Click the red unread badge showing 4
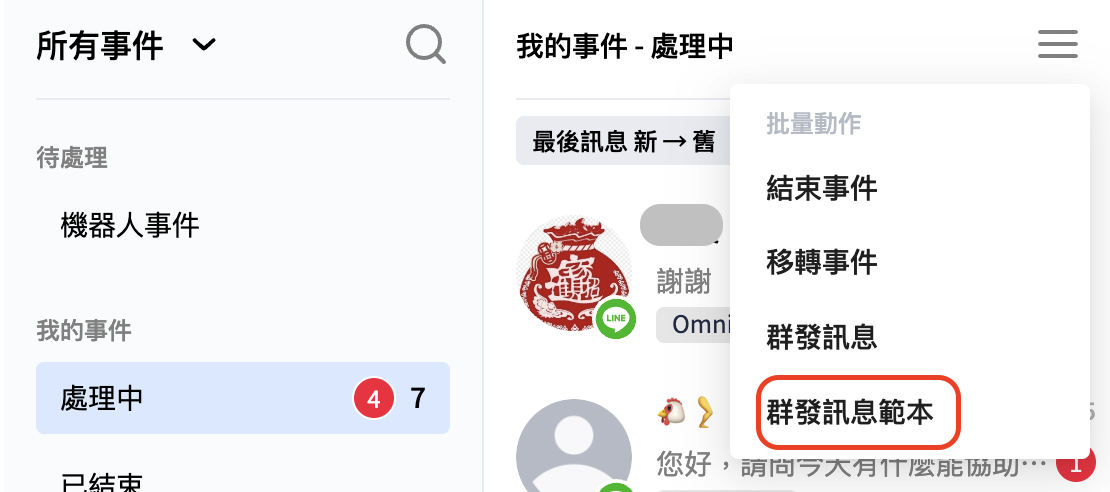Image resolution: width=1110 pixels, height=492 pixels. [x=373, y=399]
